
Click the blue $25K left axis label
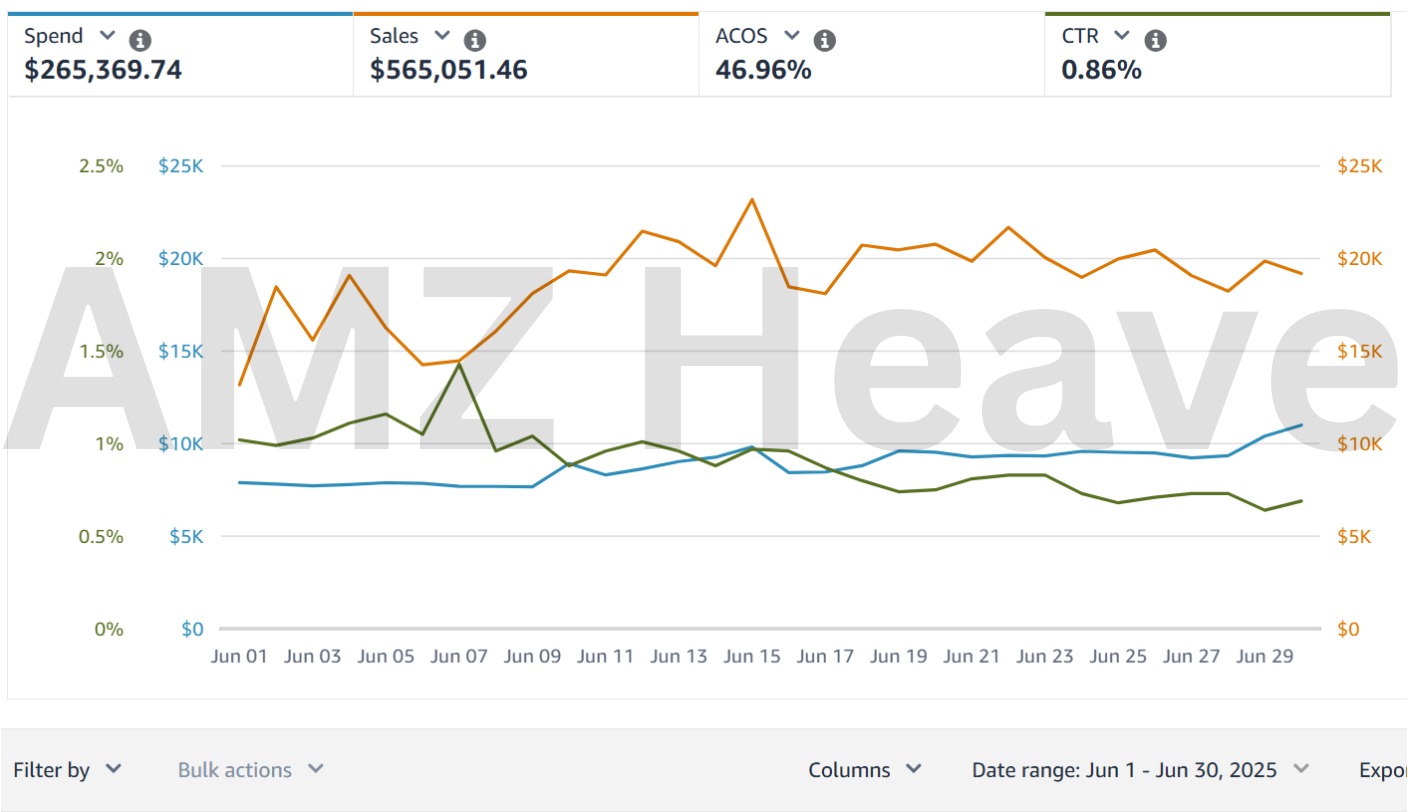click(x=180, y=166)
